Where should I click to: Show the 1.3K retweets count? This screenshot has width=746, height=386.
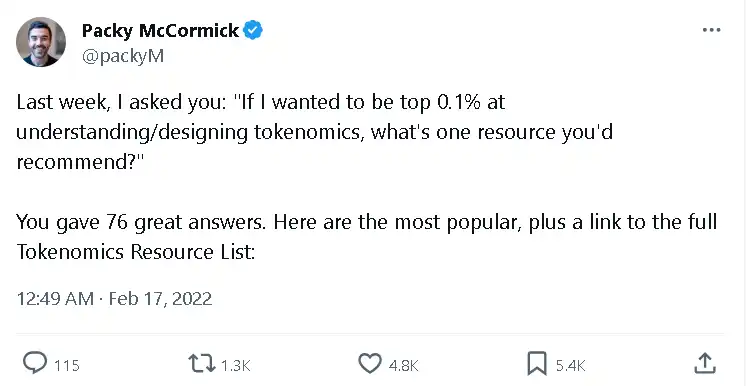[x=236, y=366]
